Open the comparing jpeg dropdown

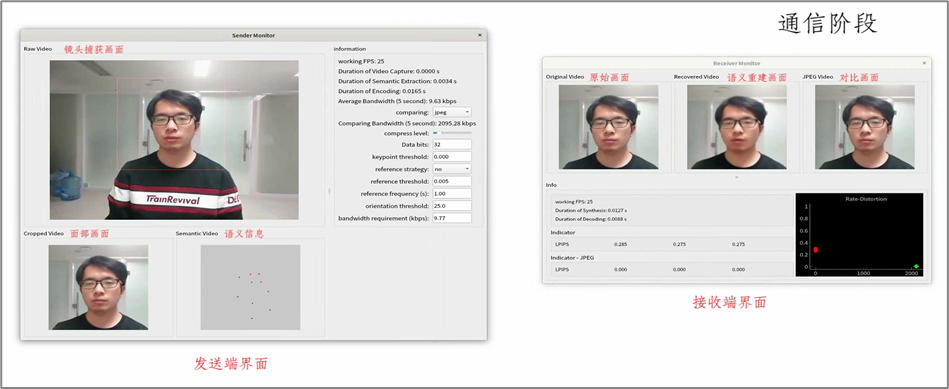(452, 112)
